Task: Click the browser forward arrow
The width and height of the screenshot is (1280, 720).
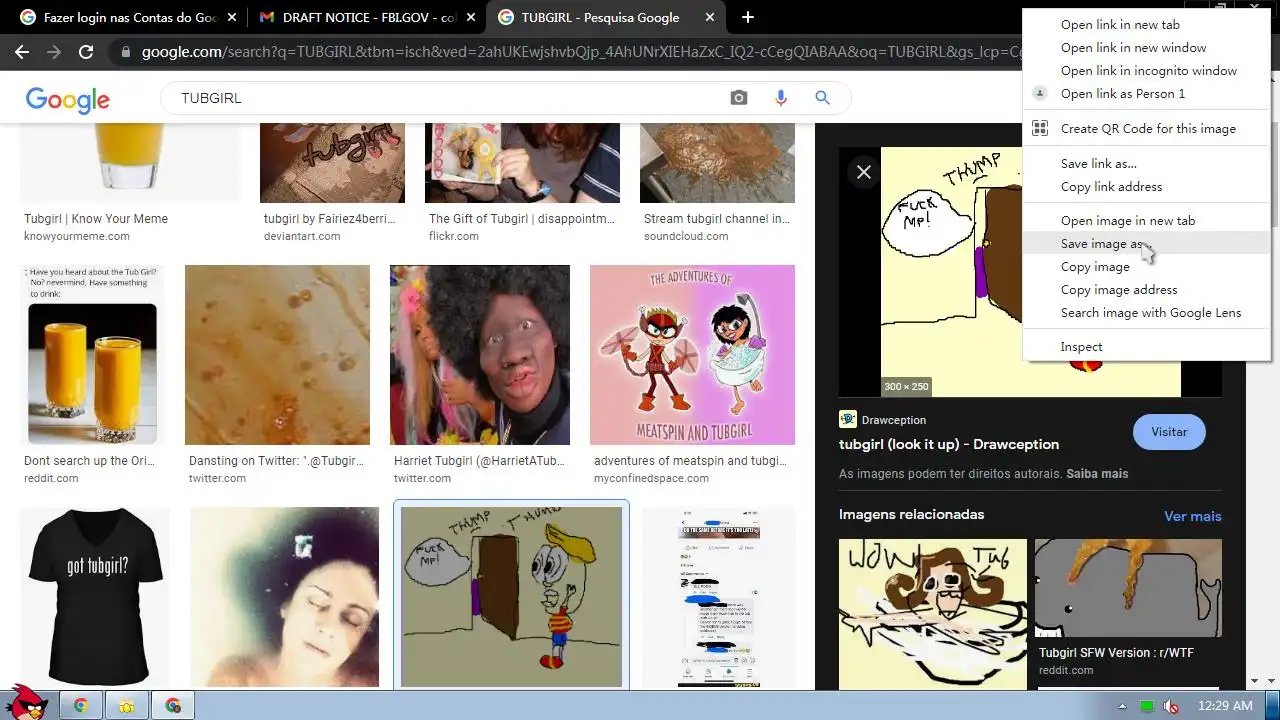Action: pos(54,52)
